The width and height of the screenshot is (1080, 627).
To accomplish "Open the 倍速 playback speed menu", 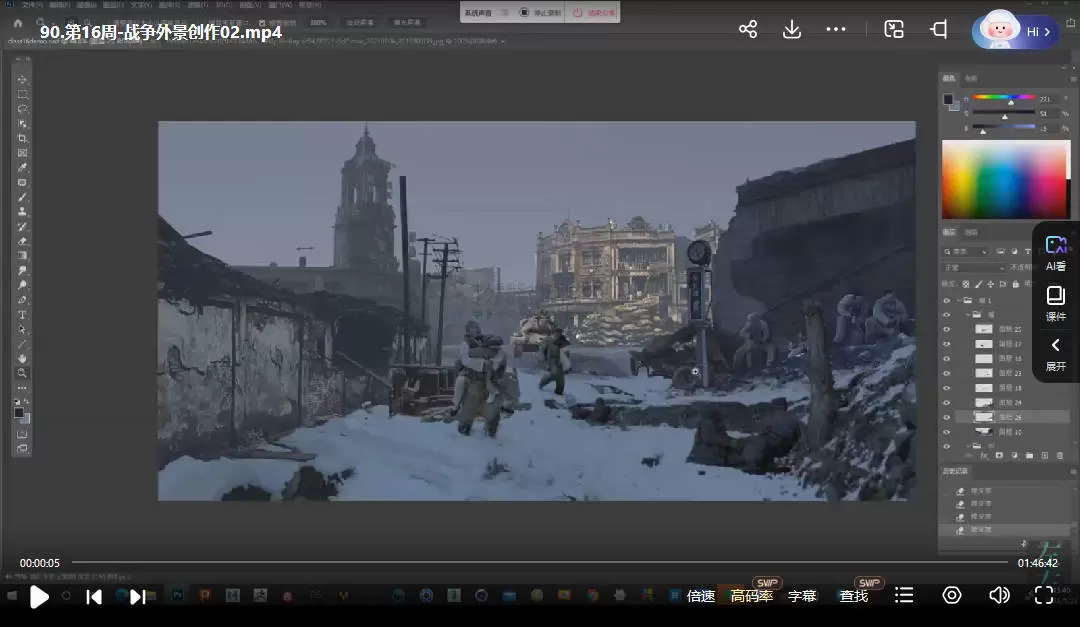I will coord(701,596).
